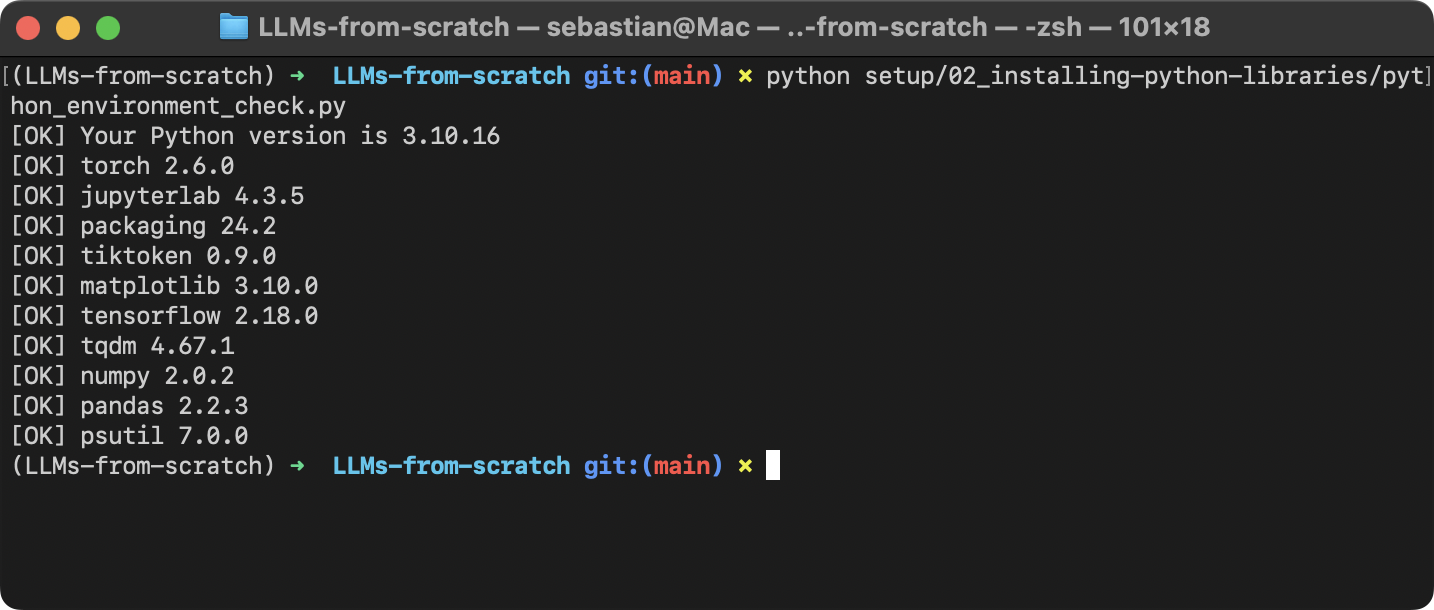The image size is (1434, 610).
Task: Click the 'psutil 7.0.0' output line
Action: point(129,436)
